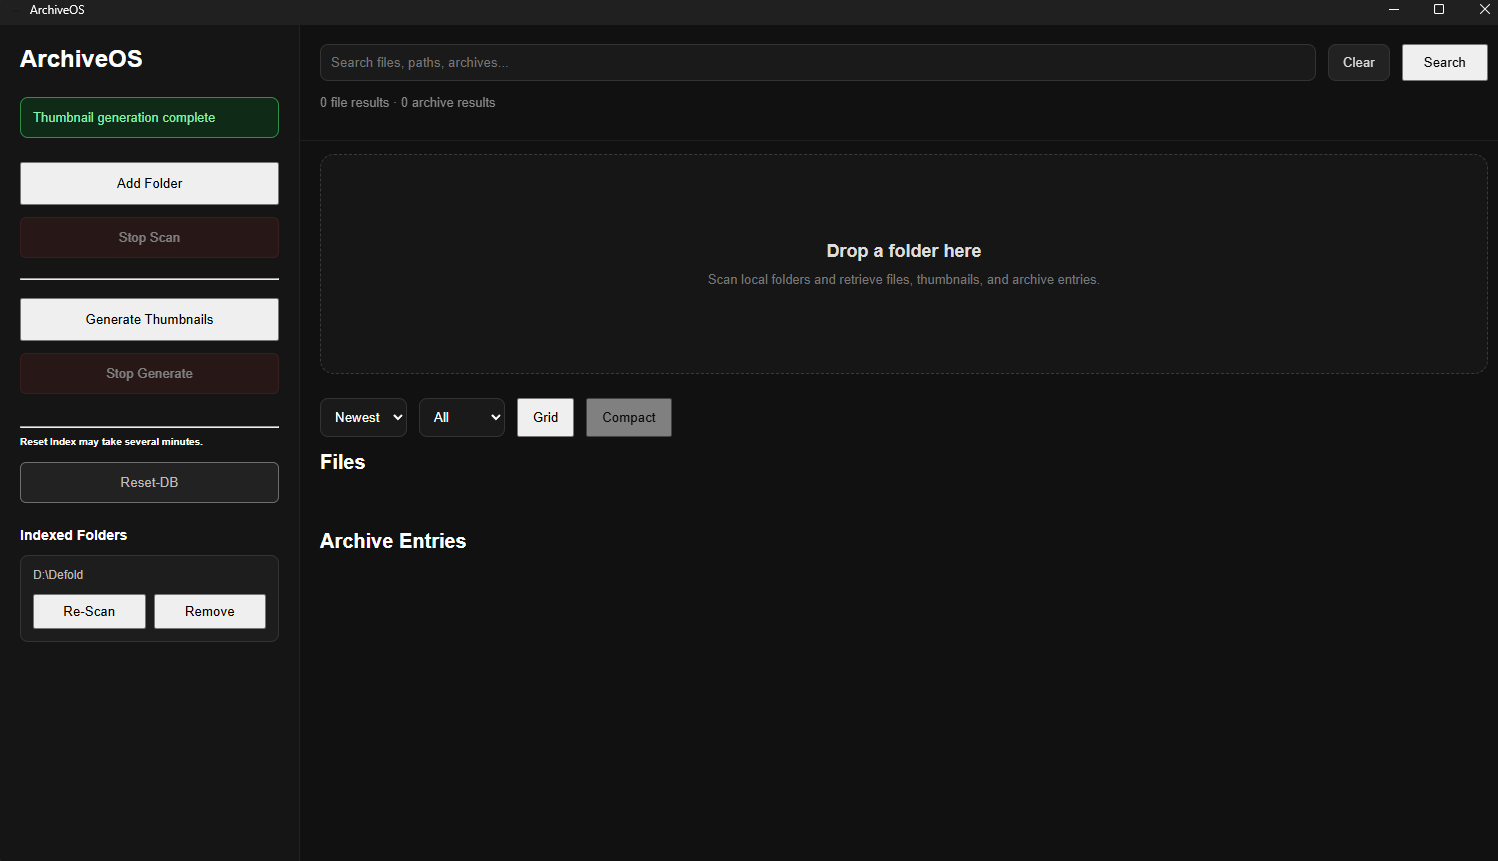Click the Add Folder button

pyautogui.click(x=149, y=183)
